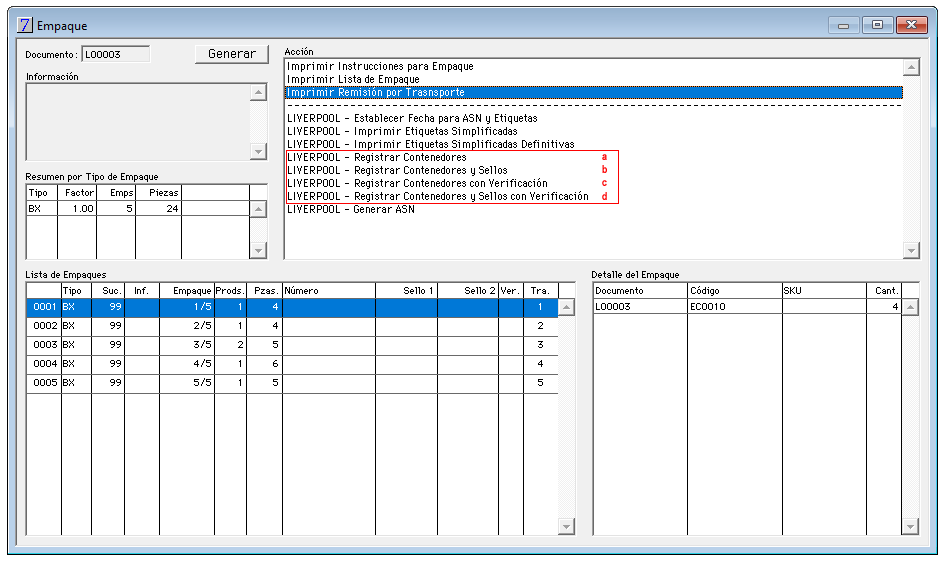Click the SKU column header
The image size is (945, 561).
click(x=824, y=290)
